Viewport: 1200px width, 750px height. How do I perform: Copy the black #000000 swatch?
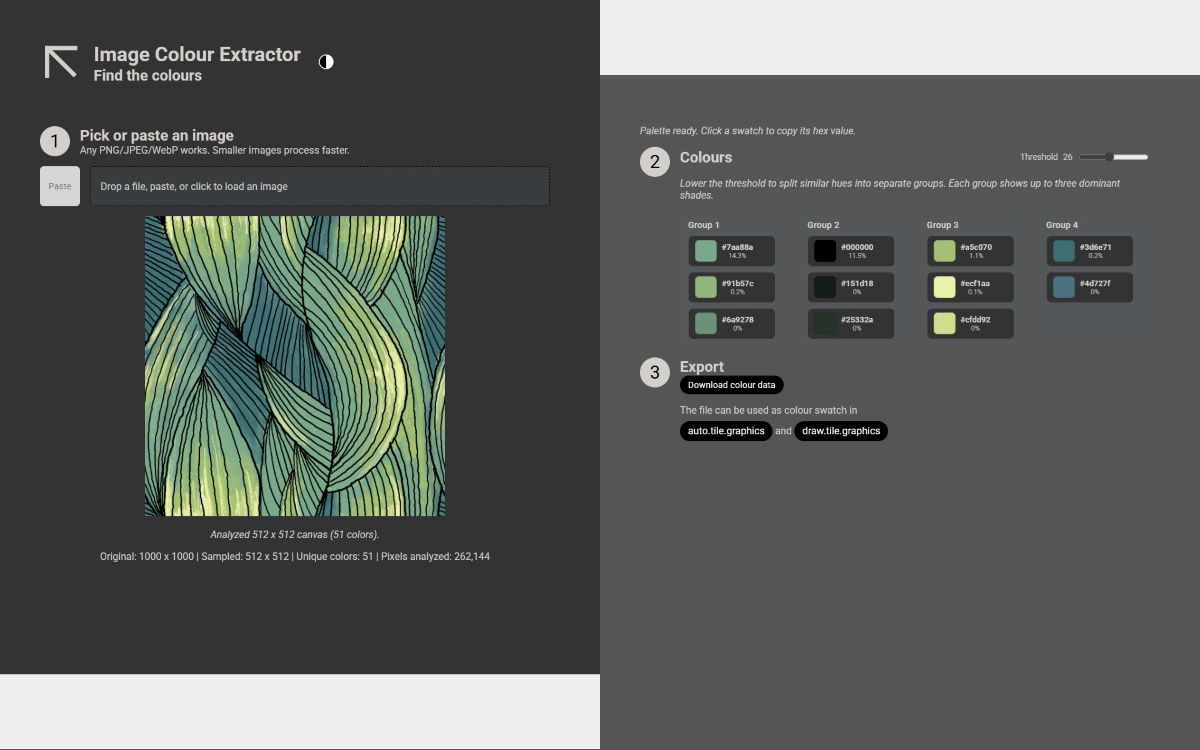850,251
